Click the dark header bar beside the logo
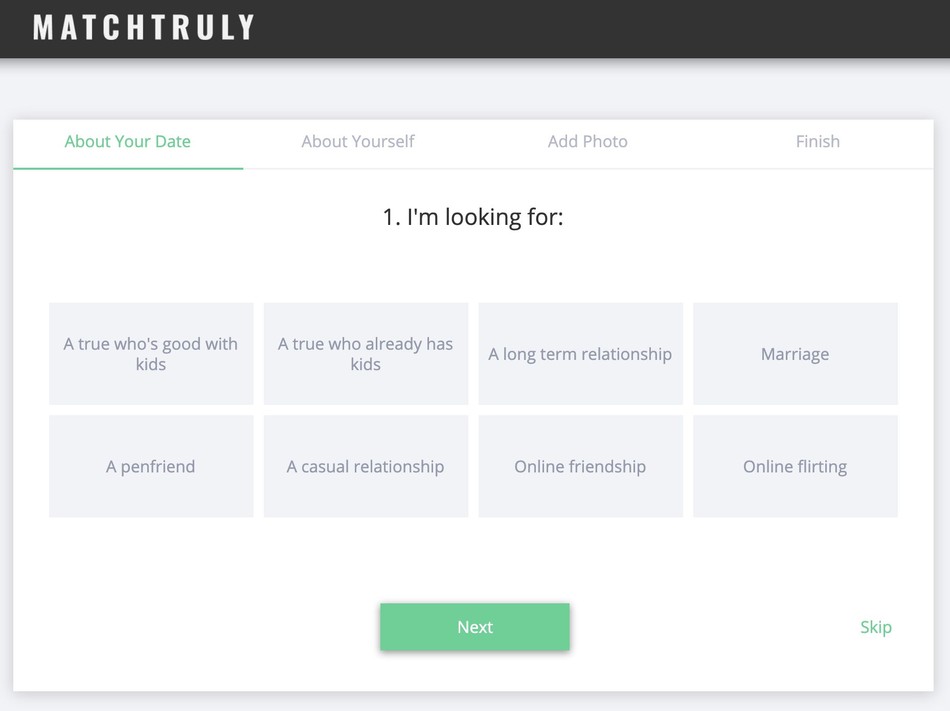The width and height of the screenshot is (950, 711). pyautogui.click(x=600, y=28)
